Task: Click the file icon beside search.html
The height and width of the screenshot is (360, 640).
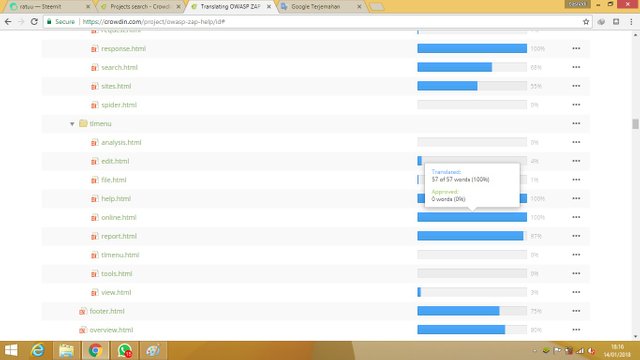Action: (94, 67)
